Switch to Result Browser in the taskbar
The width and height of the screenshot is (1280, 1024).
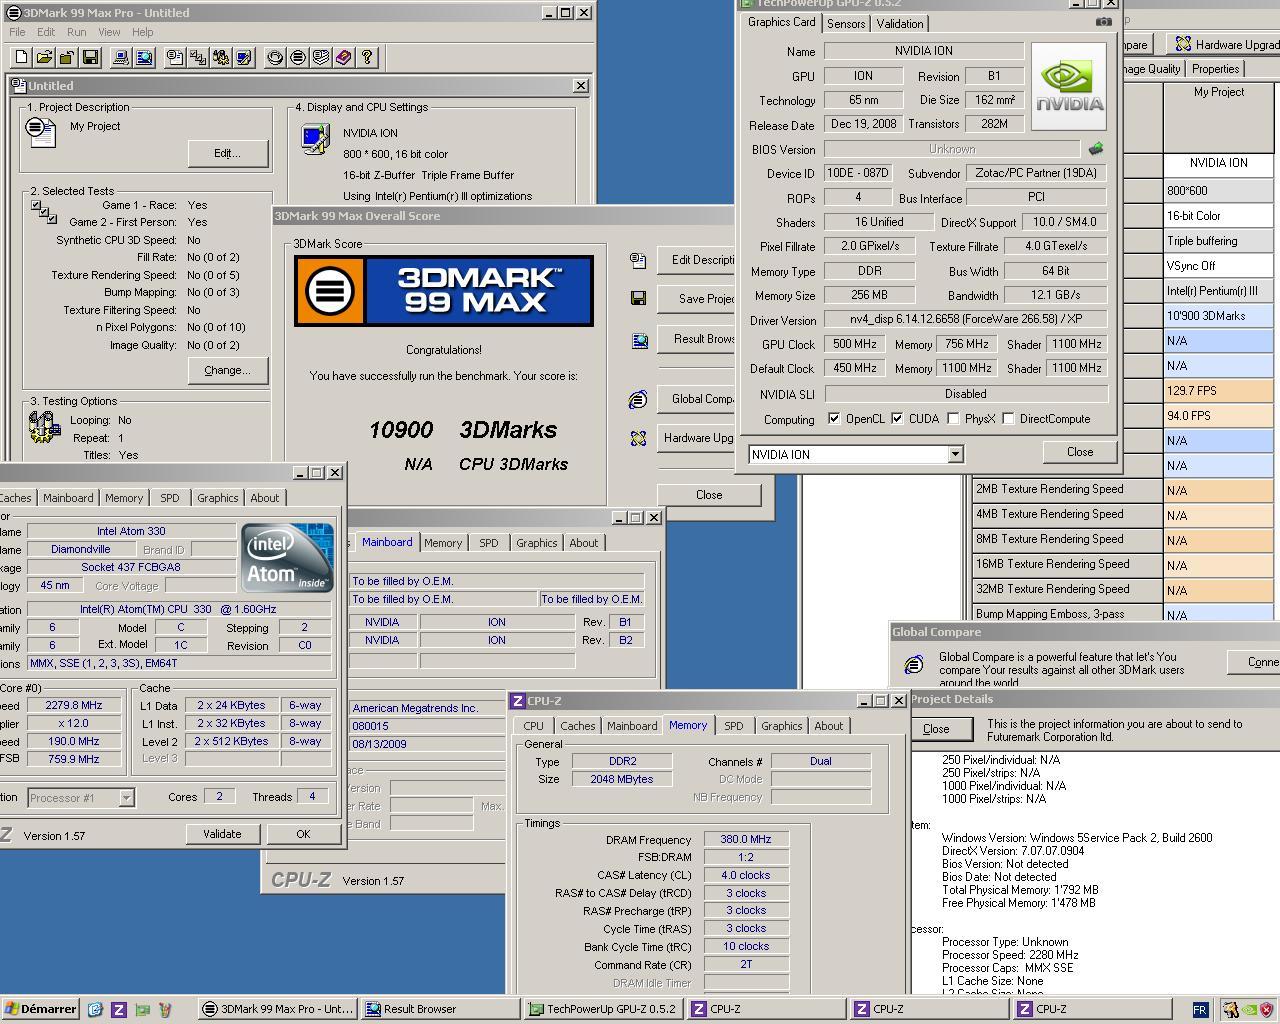click(440, 1009)
